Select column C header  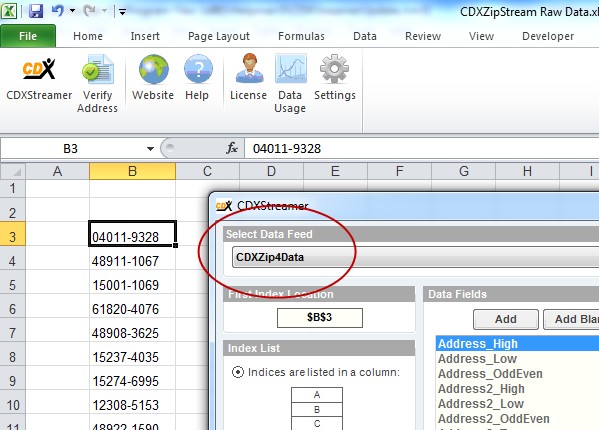coord(207,171)
